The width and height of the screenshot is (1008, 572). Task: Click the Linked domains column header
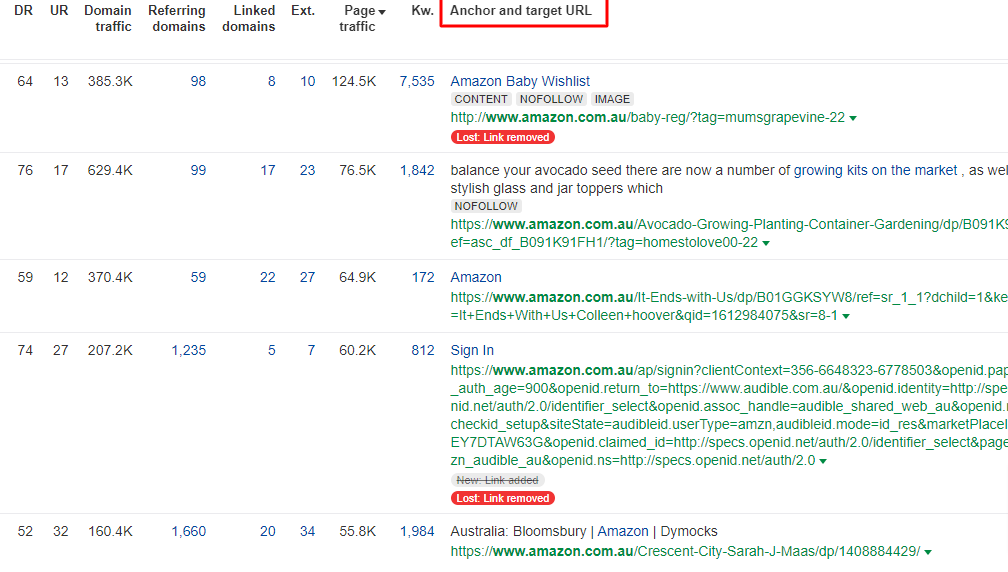249,18
